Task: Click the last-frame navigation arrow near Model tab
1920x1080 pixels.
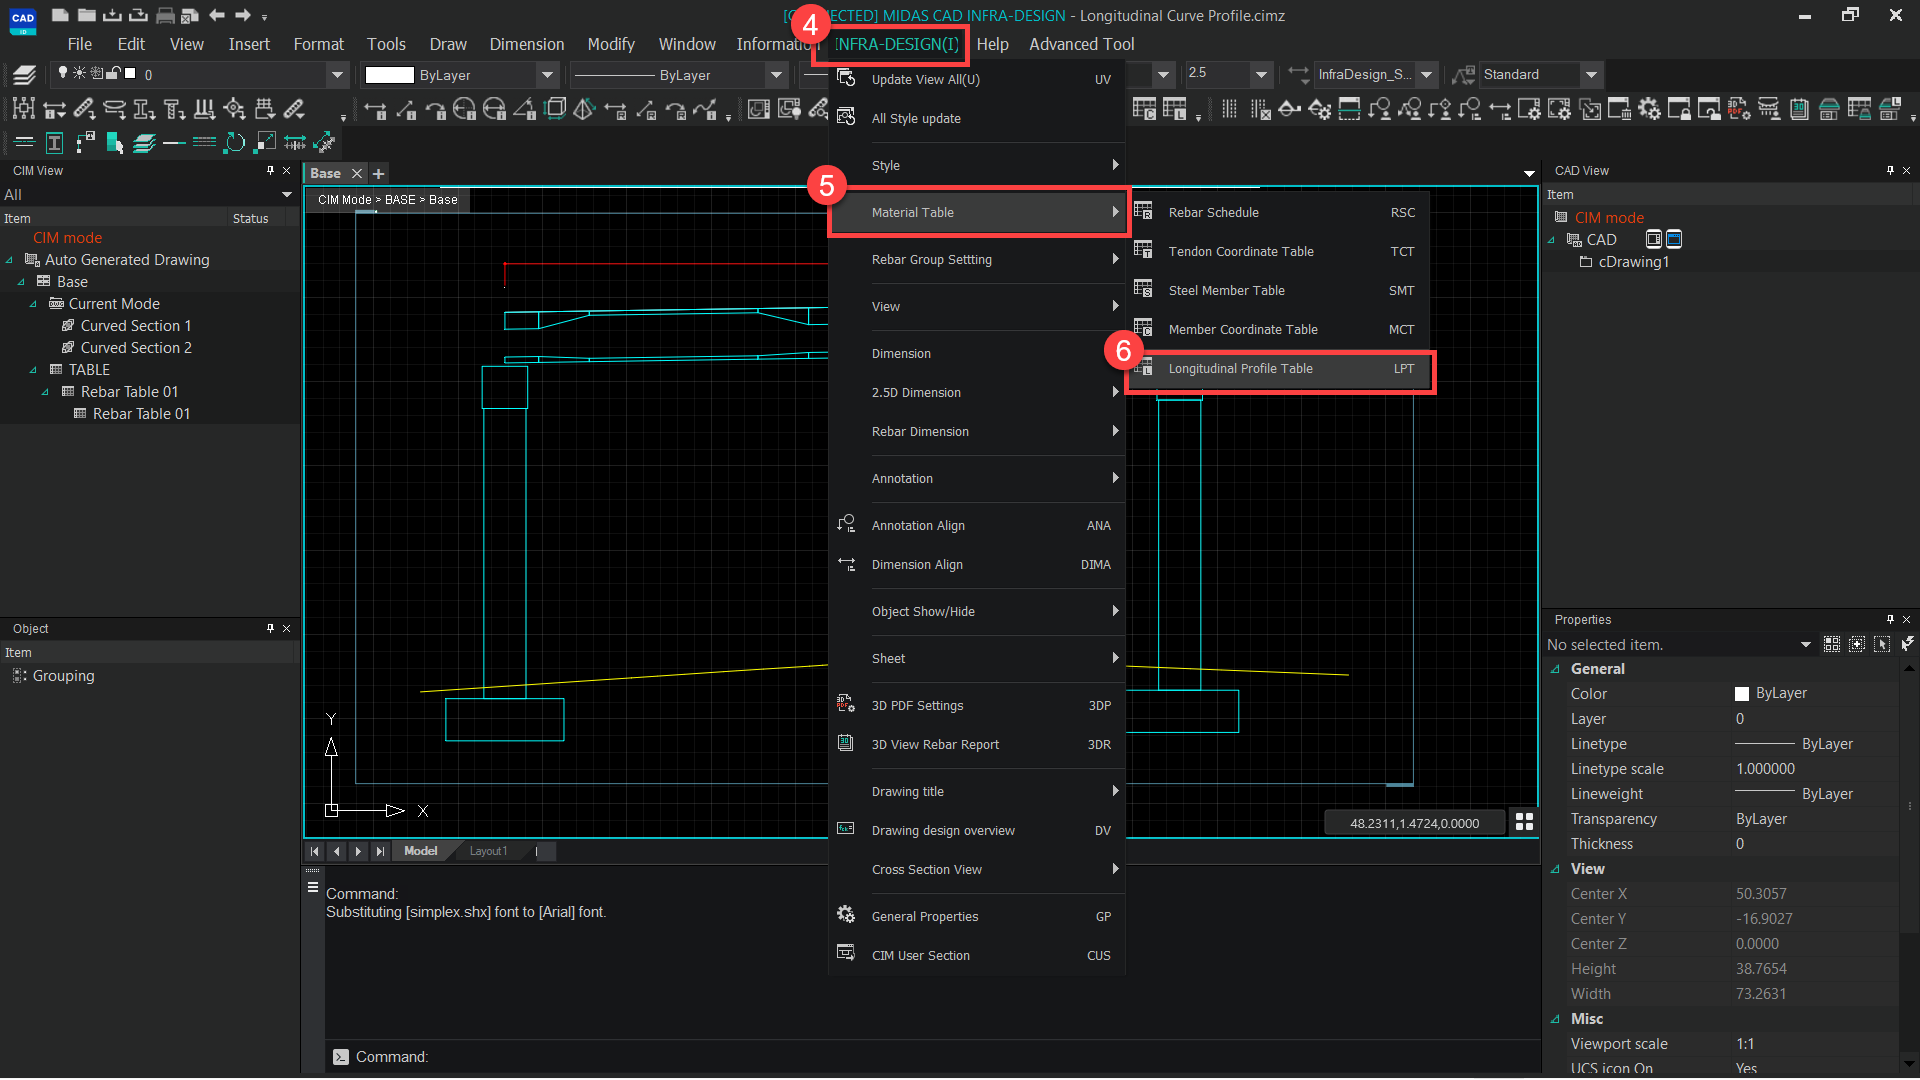Action: click(380, 851)
